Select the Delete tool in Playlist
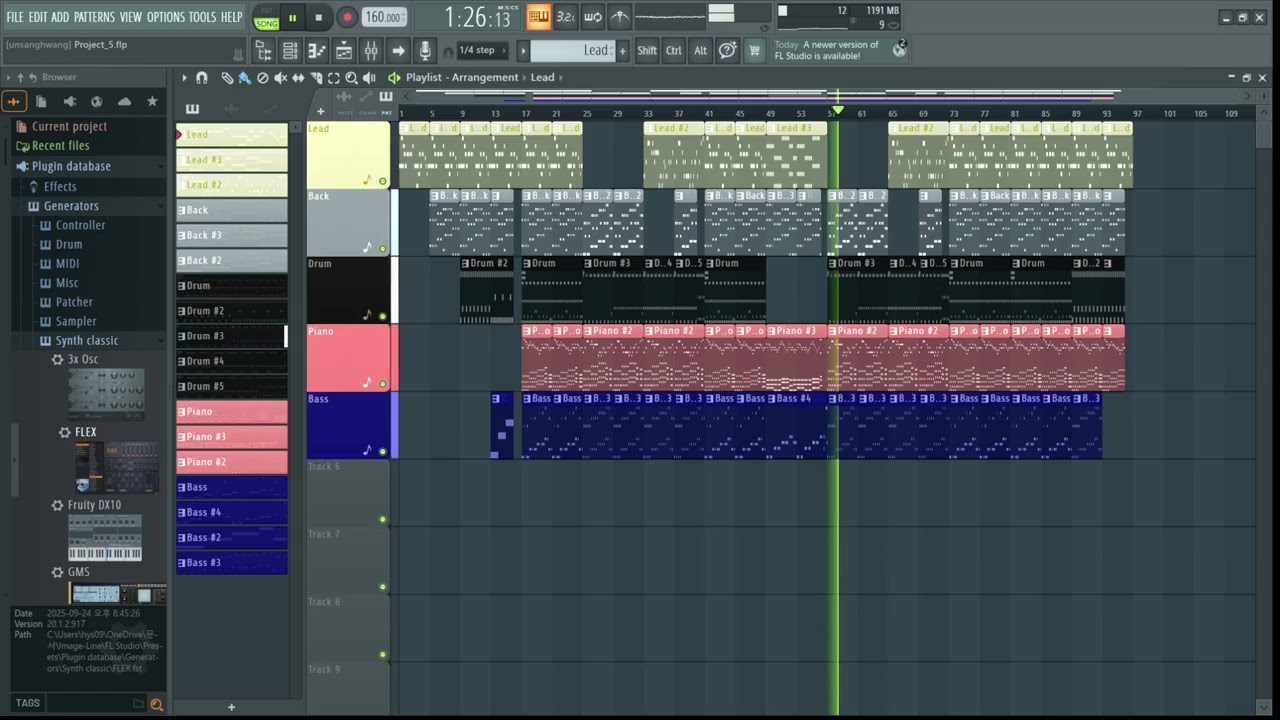1280x720 pixels. pyautogui.click(x=262, y=77)
